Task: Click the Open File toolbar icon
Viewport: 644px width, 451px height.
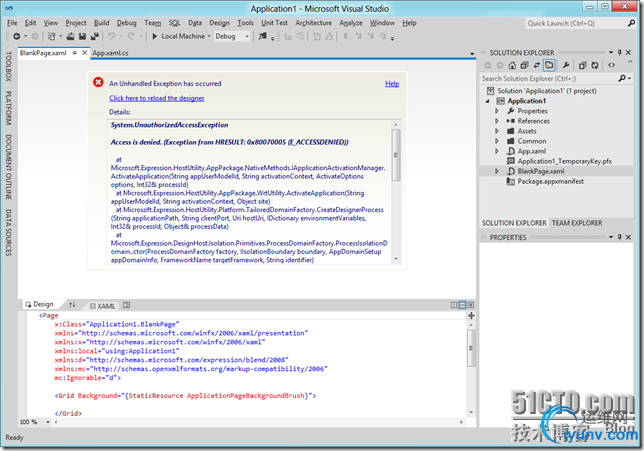Action: pos(70,36)
